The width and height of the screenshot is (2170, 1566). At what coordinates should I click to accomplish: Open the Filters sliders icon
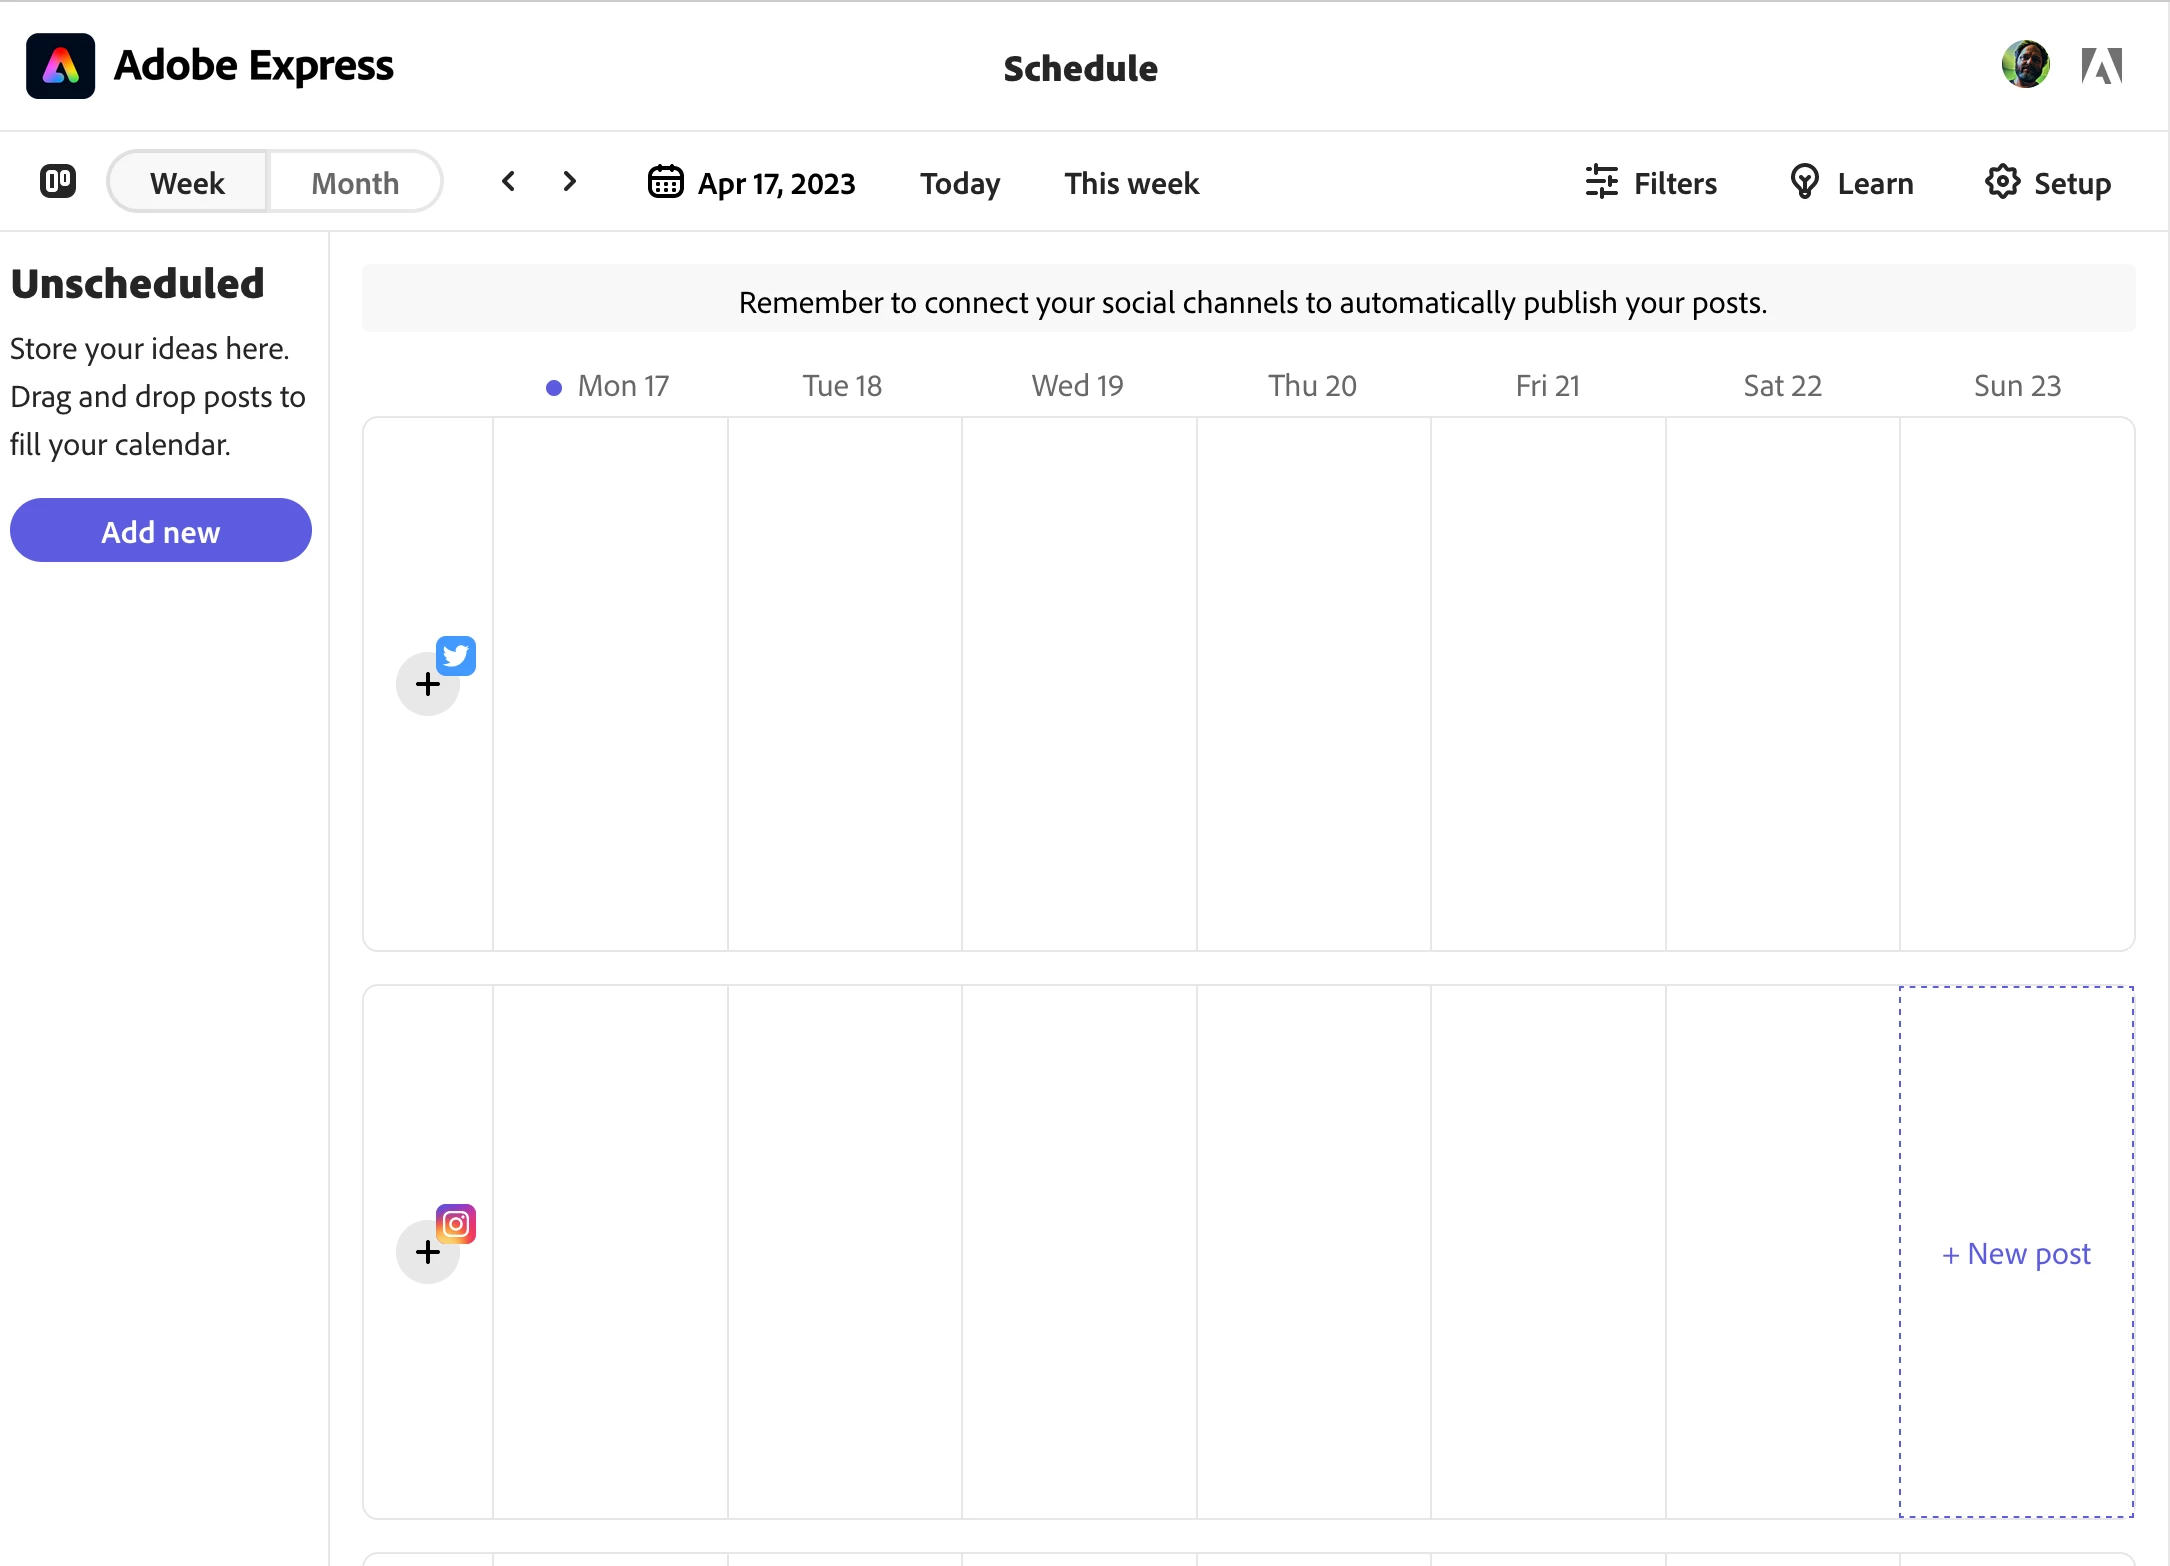1601,182
